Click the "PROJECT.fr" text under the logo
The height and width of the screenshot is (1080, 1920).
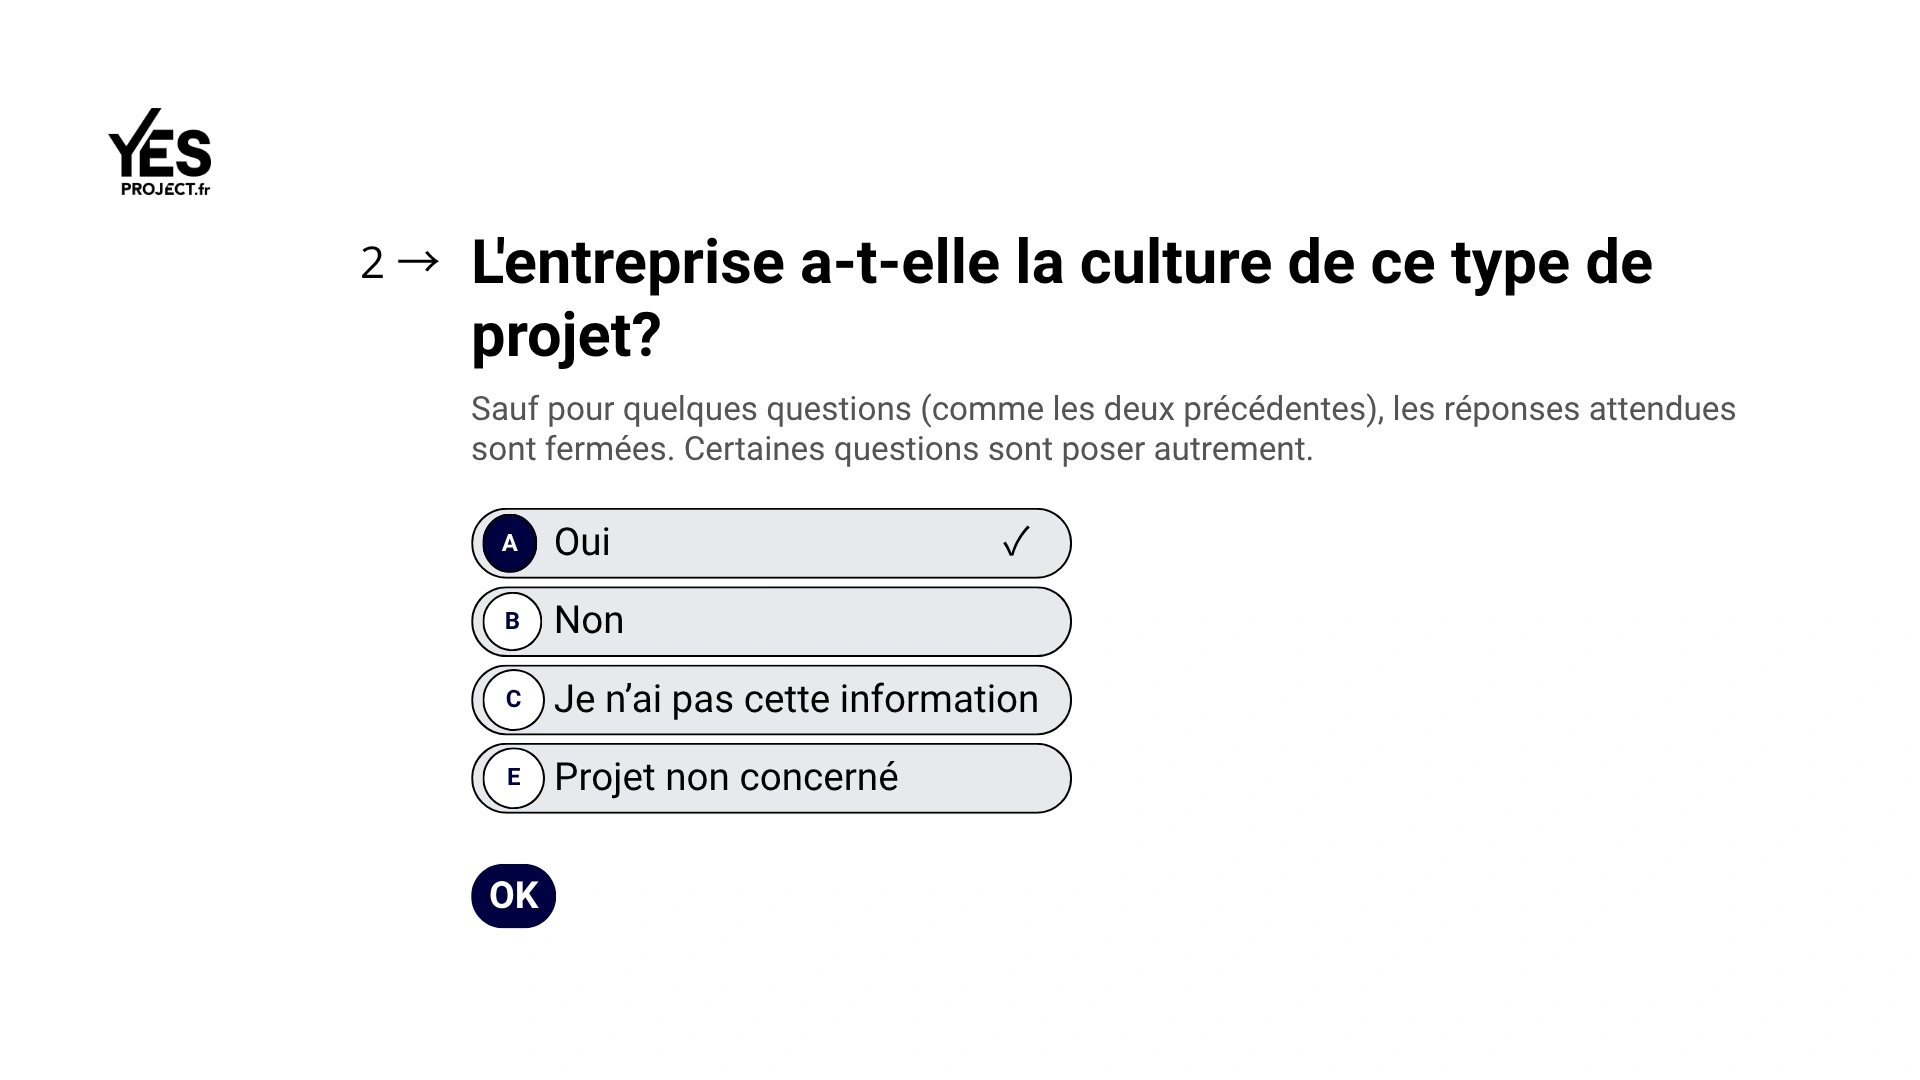click(x=165, y=189)
